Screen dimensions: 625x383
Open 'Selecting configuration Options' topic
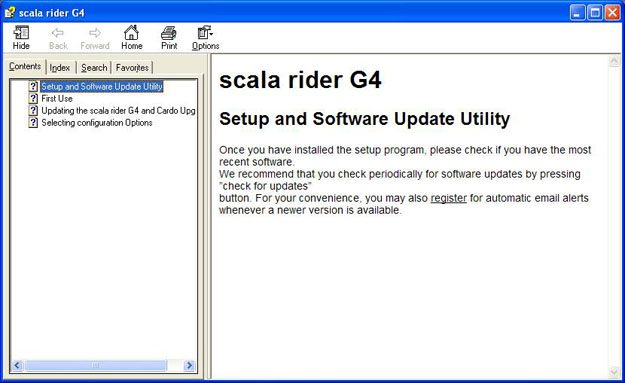pos(97,123)
